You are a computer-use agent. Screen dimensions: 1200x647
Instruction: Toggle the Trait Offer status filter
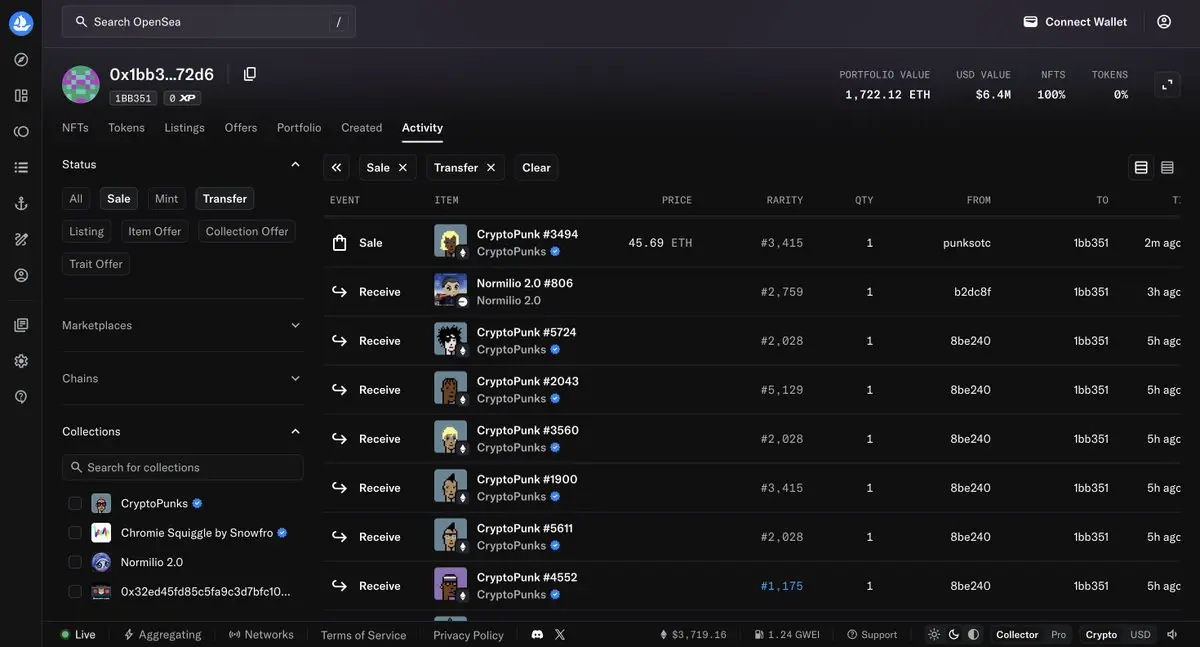(96, 264)
